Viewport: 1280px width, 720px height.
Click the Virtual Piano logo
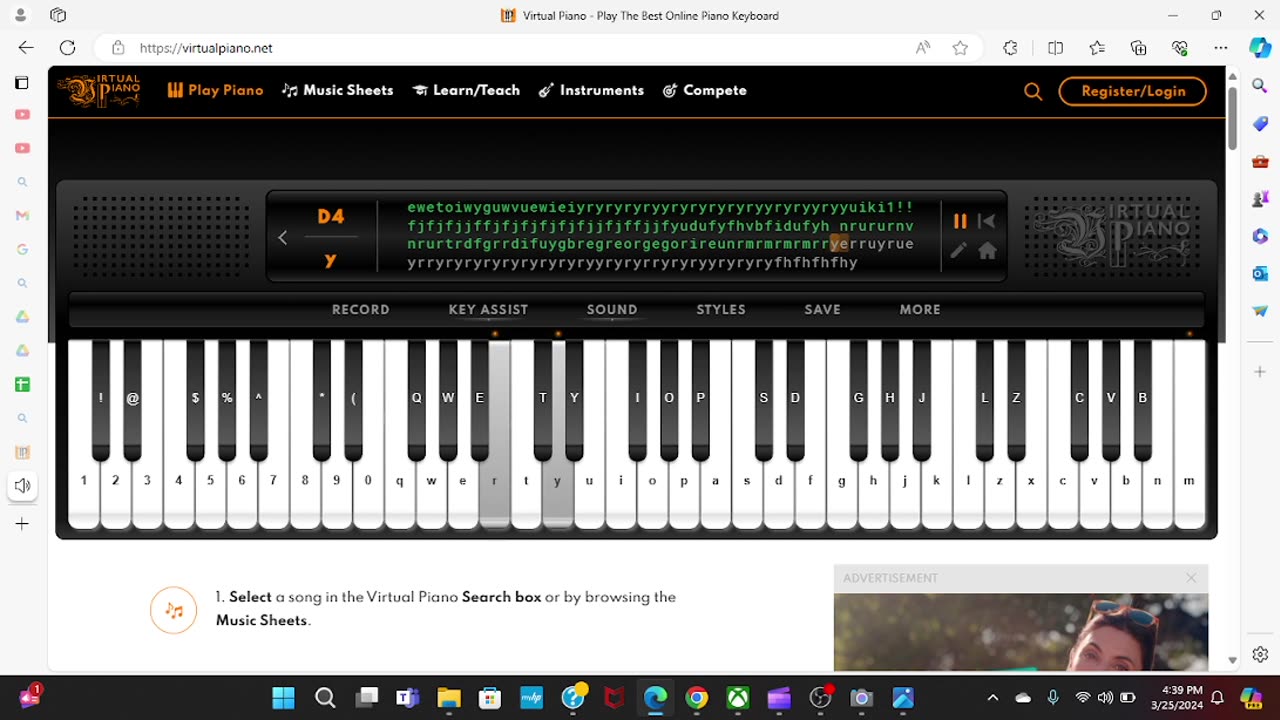pos(98,90)
